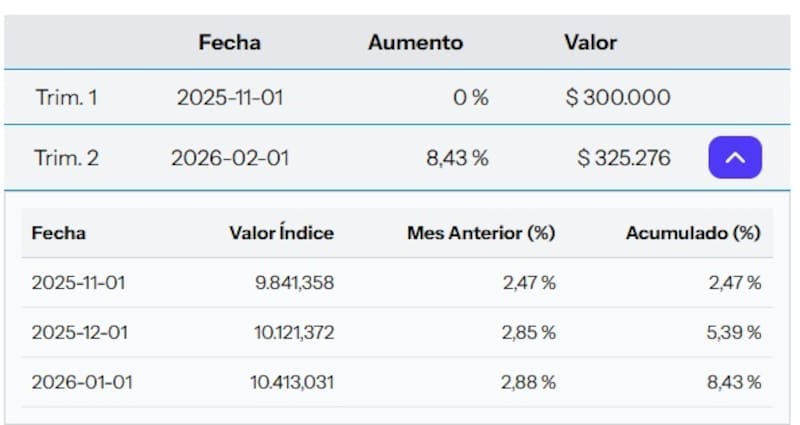Click the Valor Índice column header
800x425 pixels.
(281, 233)
